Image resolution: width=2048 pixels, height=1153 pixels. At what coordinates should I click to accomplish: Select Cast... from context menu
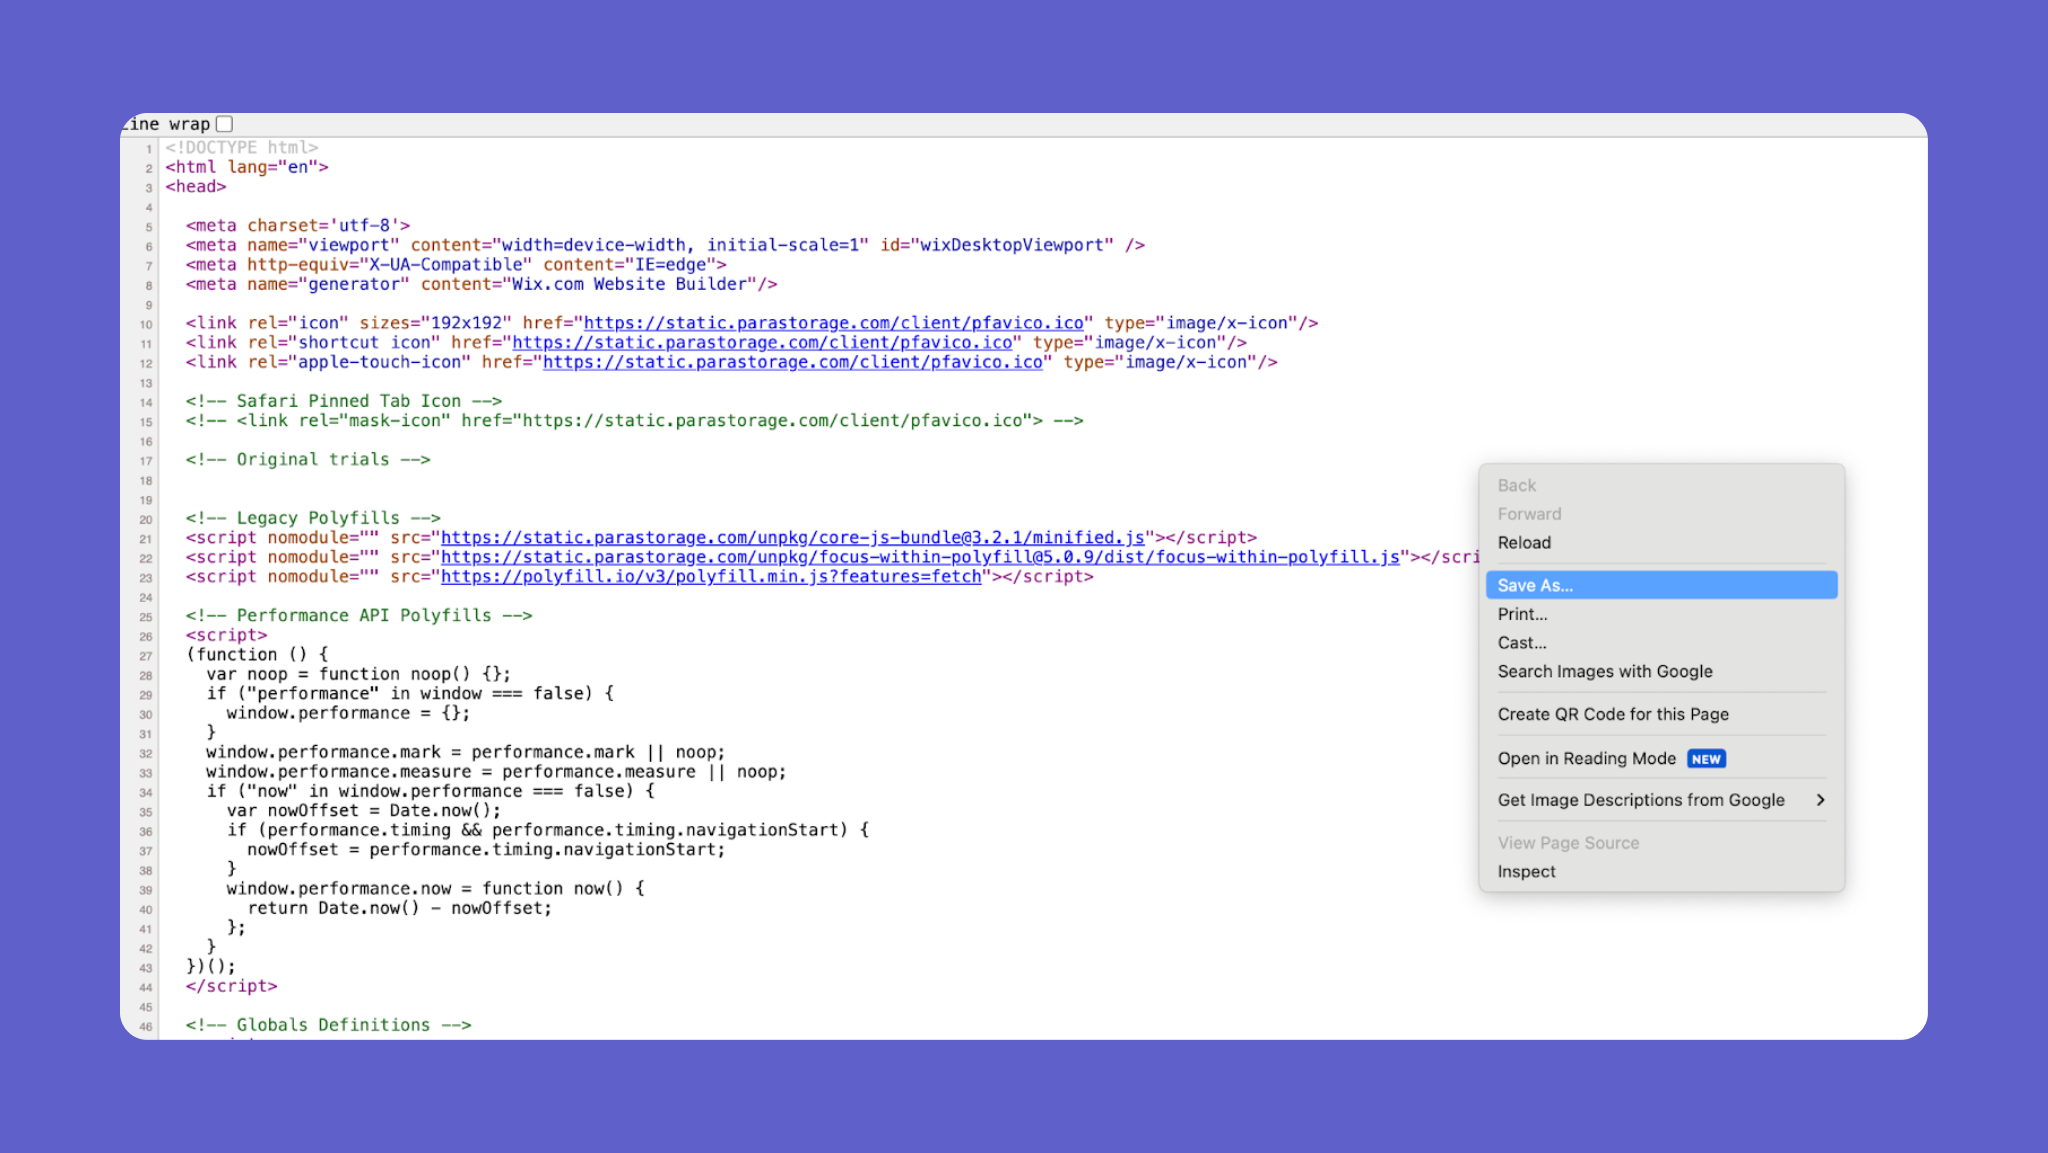pyautogui.click(x=1661, y=643)
